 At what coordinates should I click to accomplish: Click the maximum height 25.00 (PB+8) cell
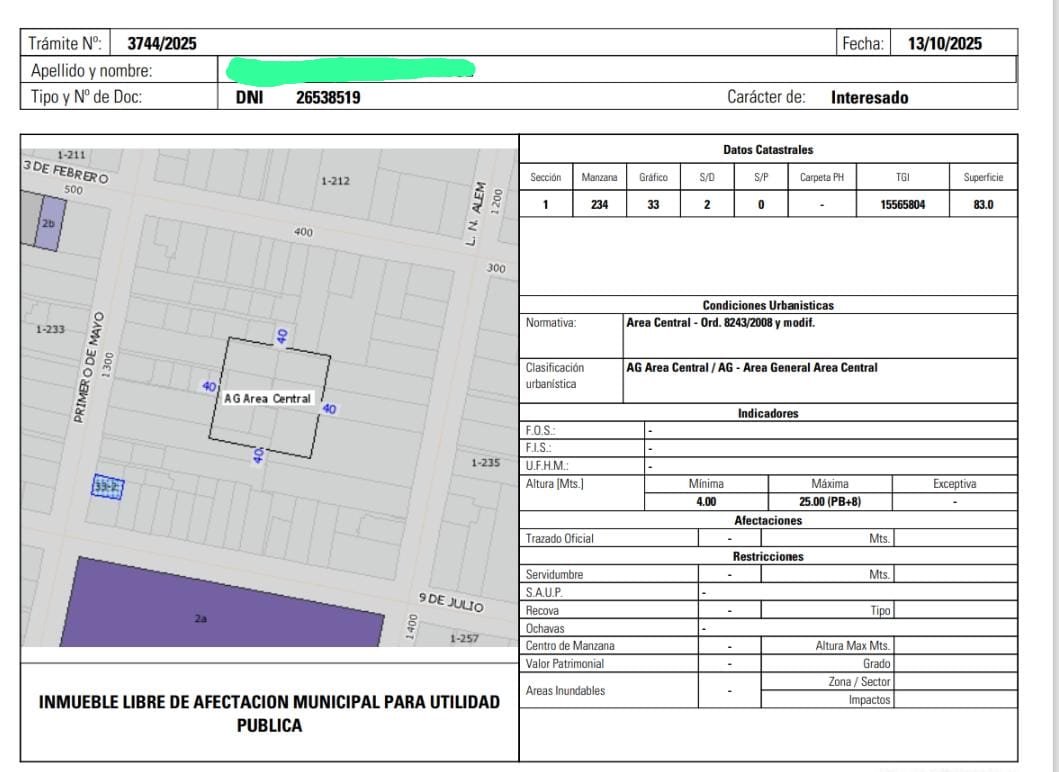coord(829,500)
